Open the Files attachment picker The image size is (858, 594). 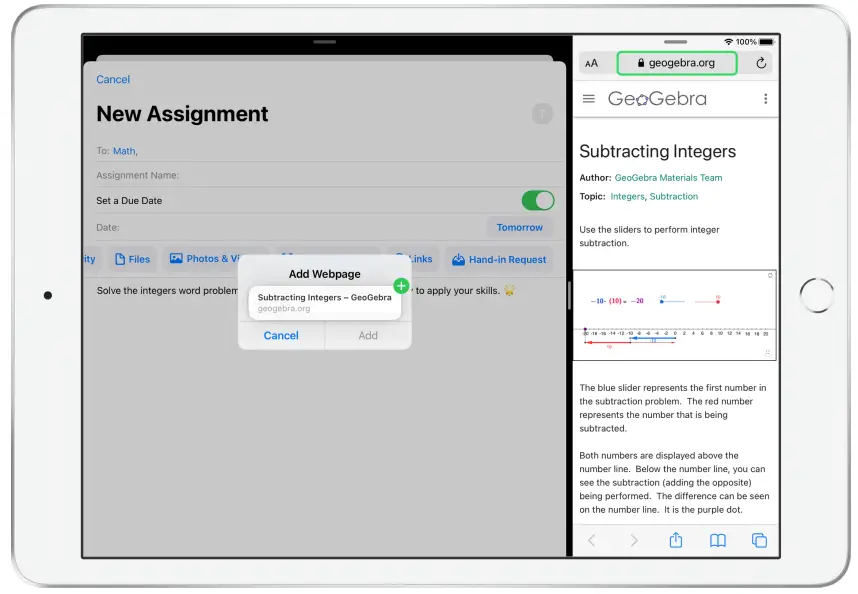[132, 259]
